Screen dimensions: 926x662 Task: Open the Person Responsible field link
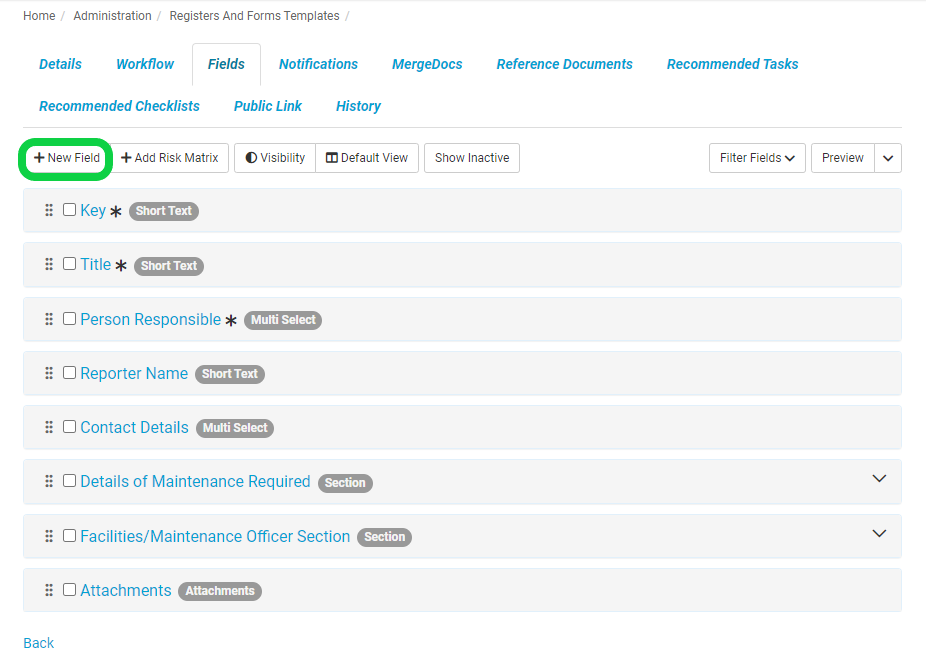tap(151, 319)
